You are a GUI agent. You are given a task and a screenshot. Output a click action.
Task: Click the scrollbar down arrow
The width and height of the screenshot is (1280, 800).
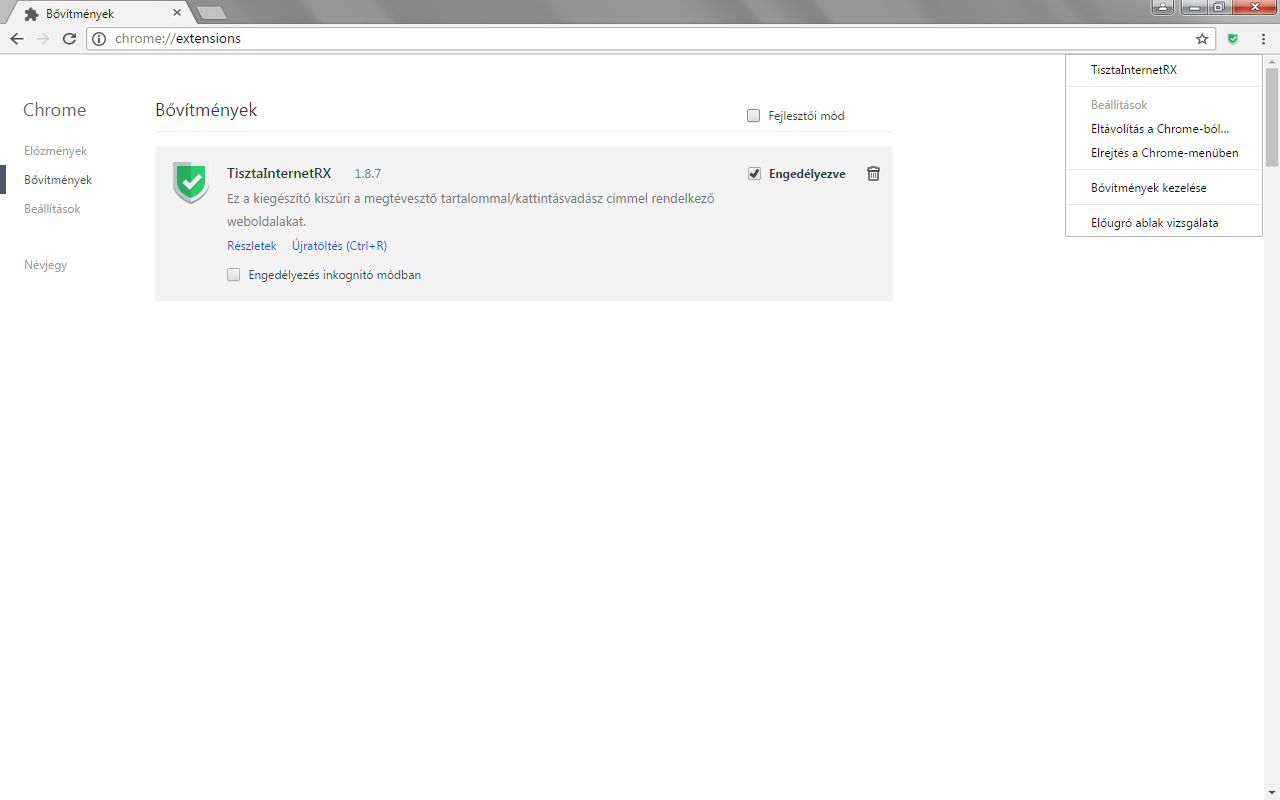pyautogui.click(x=1272, y=793)
